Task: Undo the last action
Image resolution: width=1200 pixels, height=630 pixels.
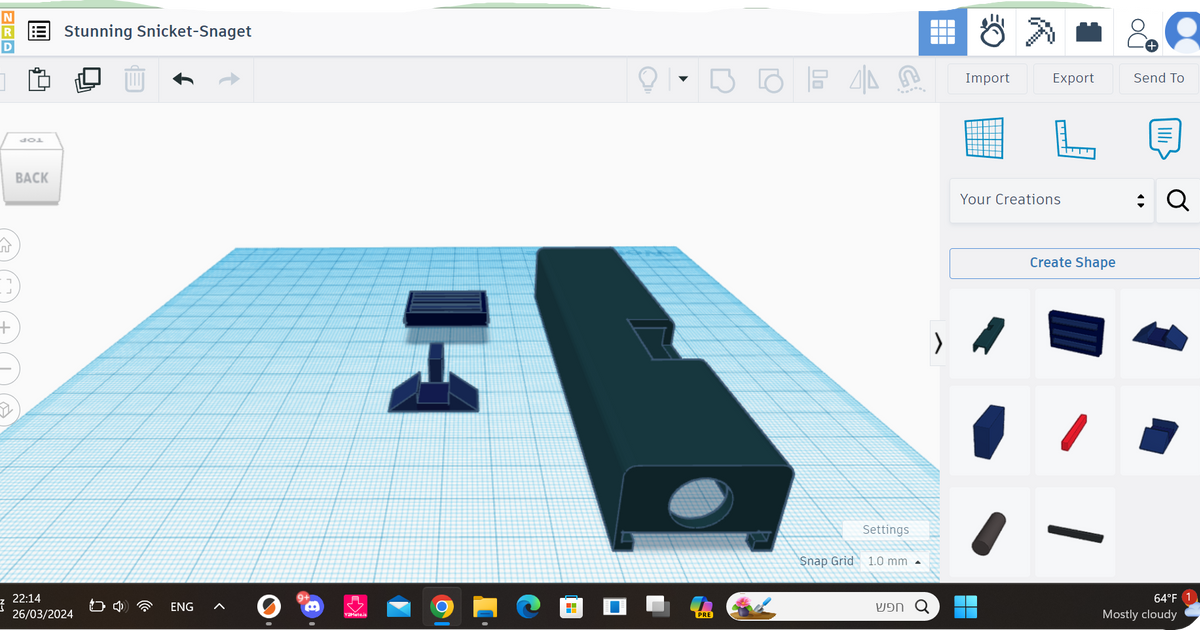Action: click(x=184, y=79)
